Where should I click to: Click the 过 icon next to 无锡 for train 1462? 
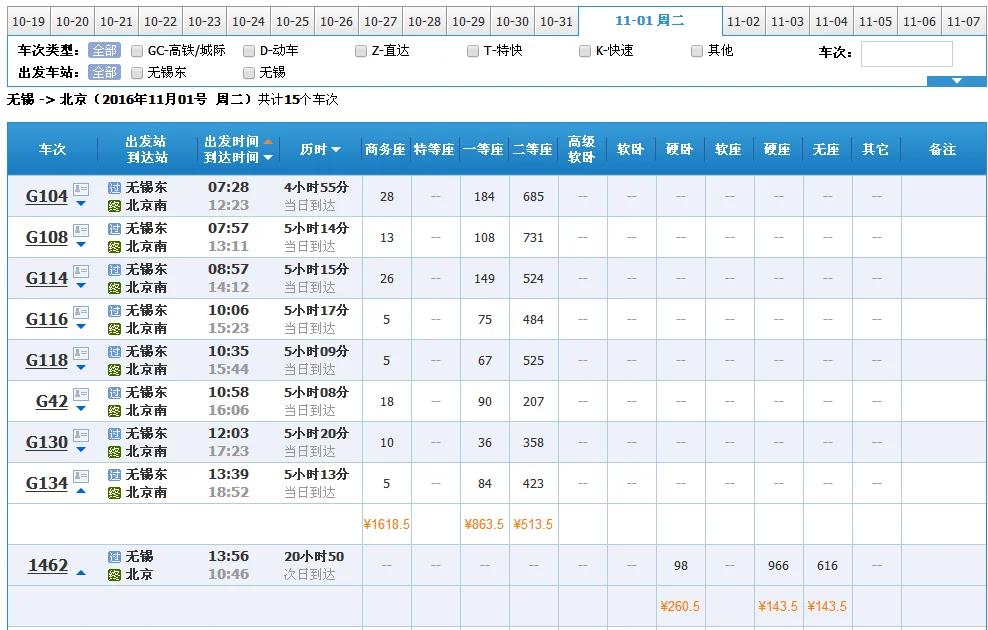tap(113, 558)
